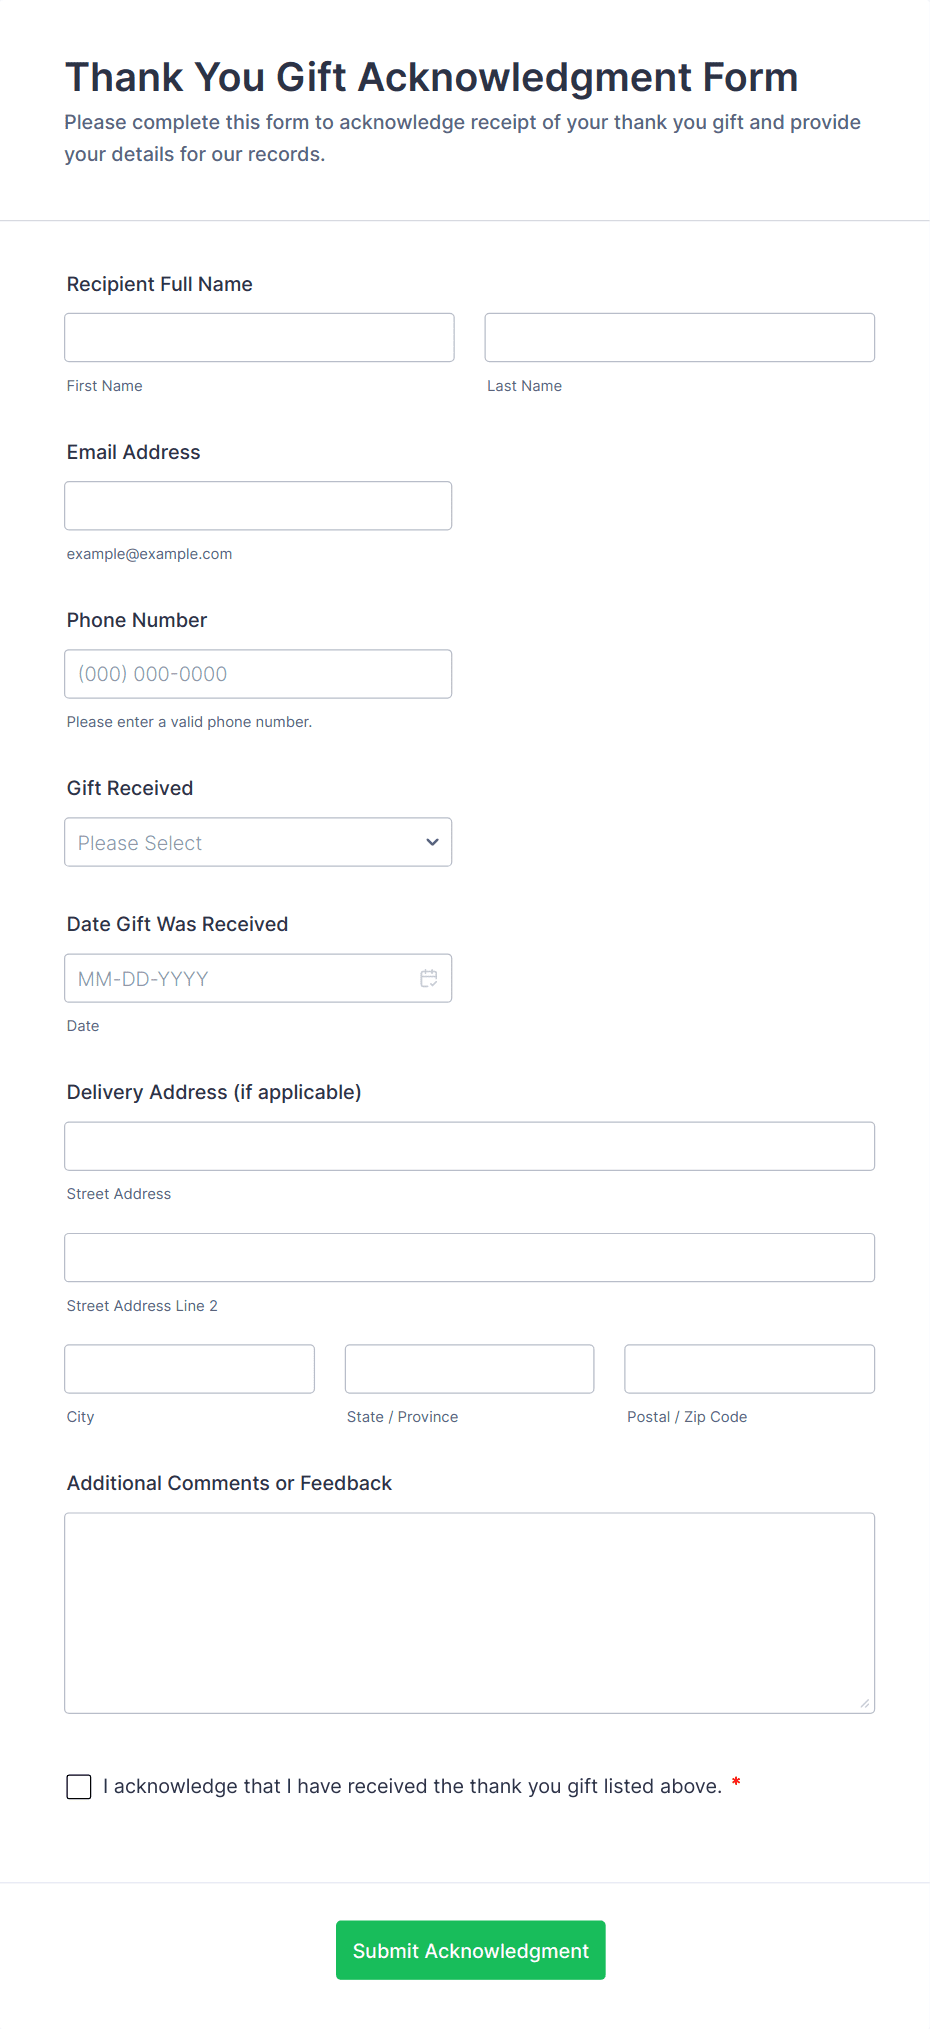Click the Postal / Zip Code field
The image size is (930, 2029).
tap(749, 1368)
